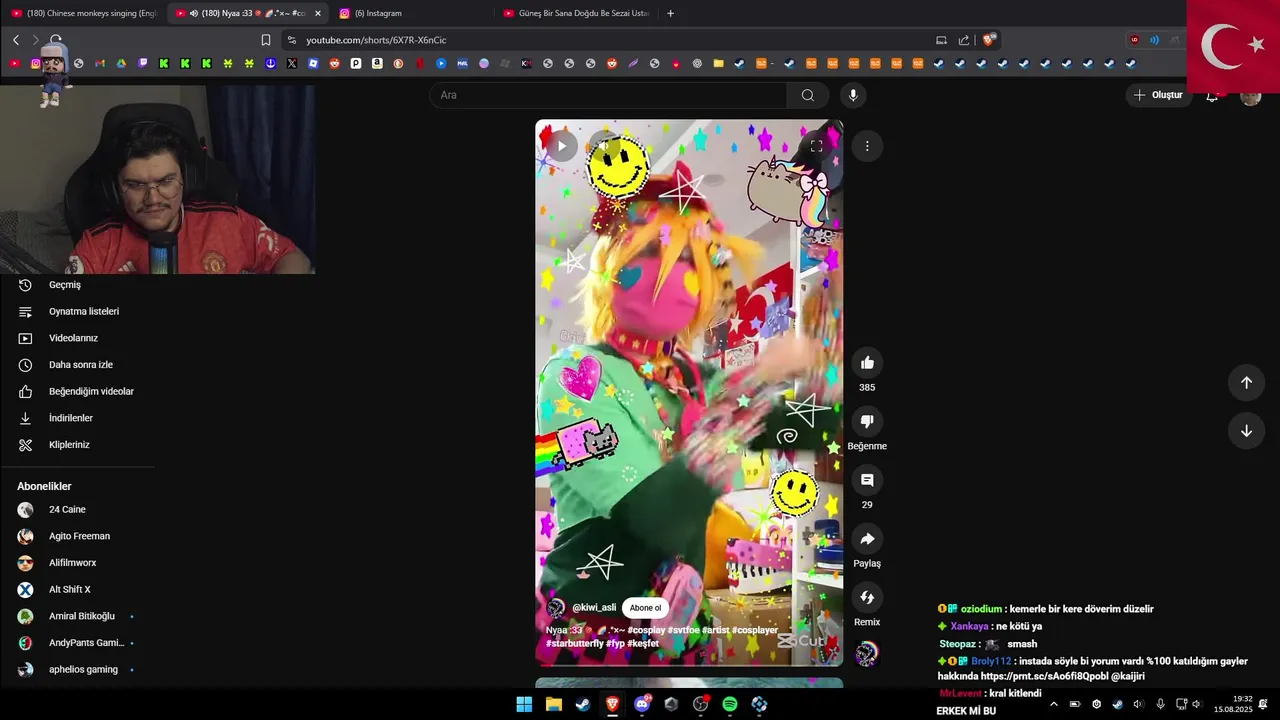The width and height of the screenshot is (1280, 720).
Task: Open Agito Freeman subscription channel
Action: click(79, 536)
